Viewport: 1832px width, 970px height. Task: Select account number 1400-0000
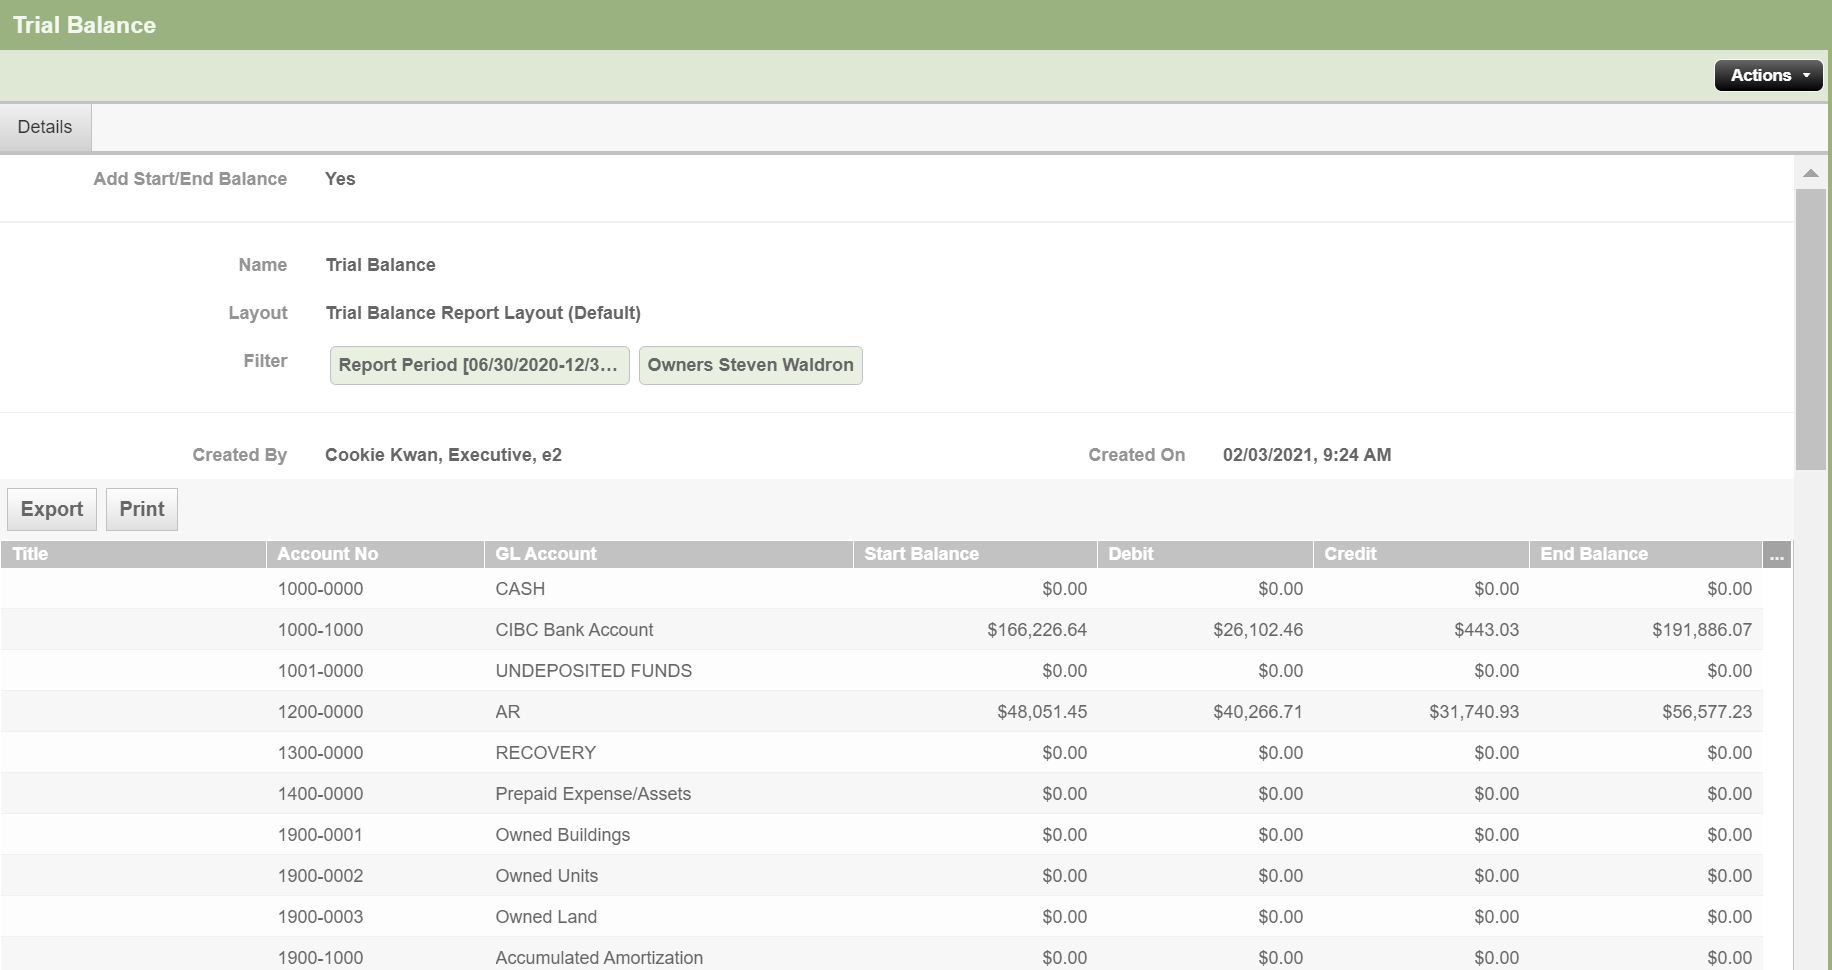[320, 794]
